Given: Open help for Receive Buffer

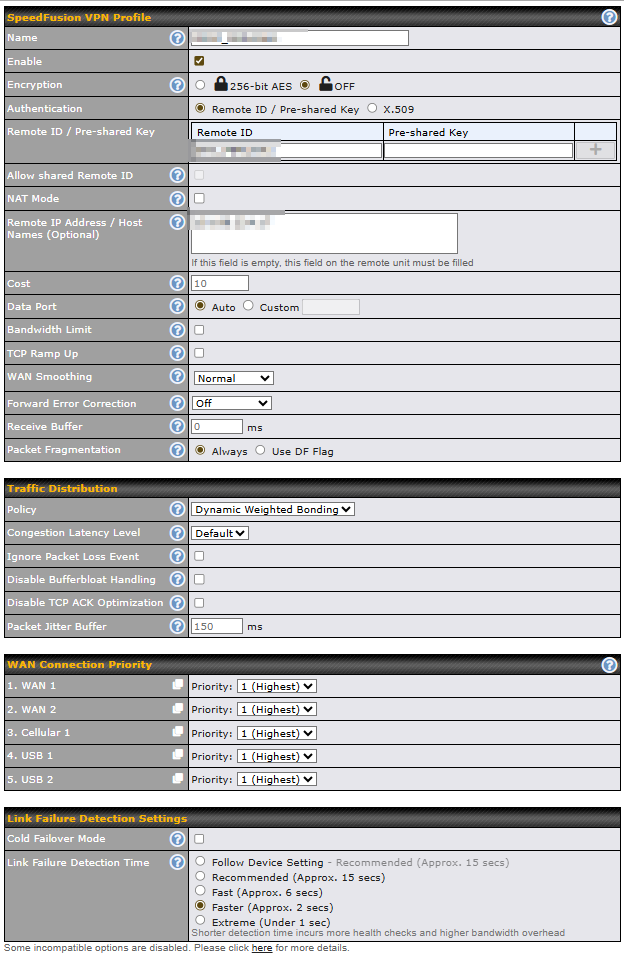Looking at the screenshot, I should tap(177, 426).
